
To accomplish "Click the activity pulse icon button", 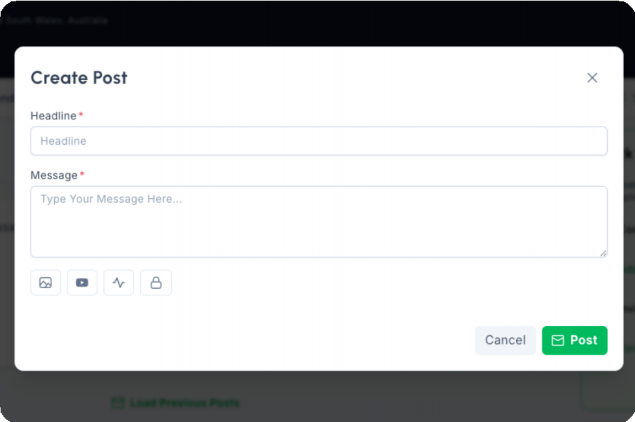I will 119,283.
